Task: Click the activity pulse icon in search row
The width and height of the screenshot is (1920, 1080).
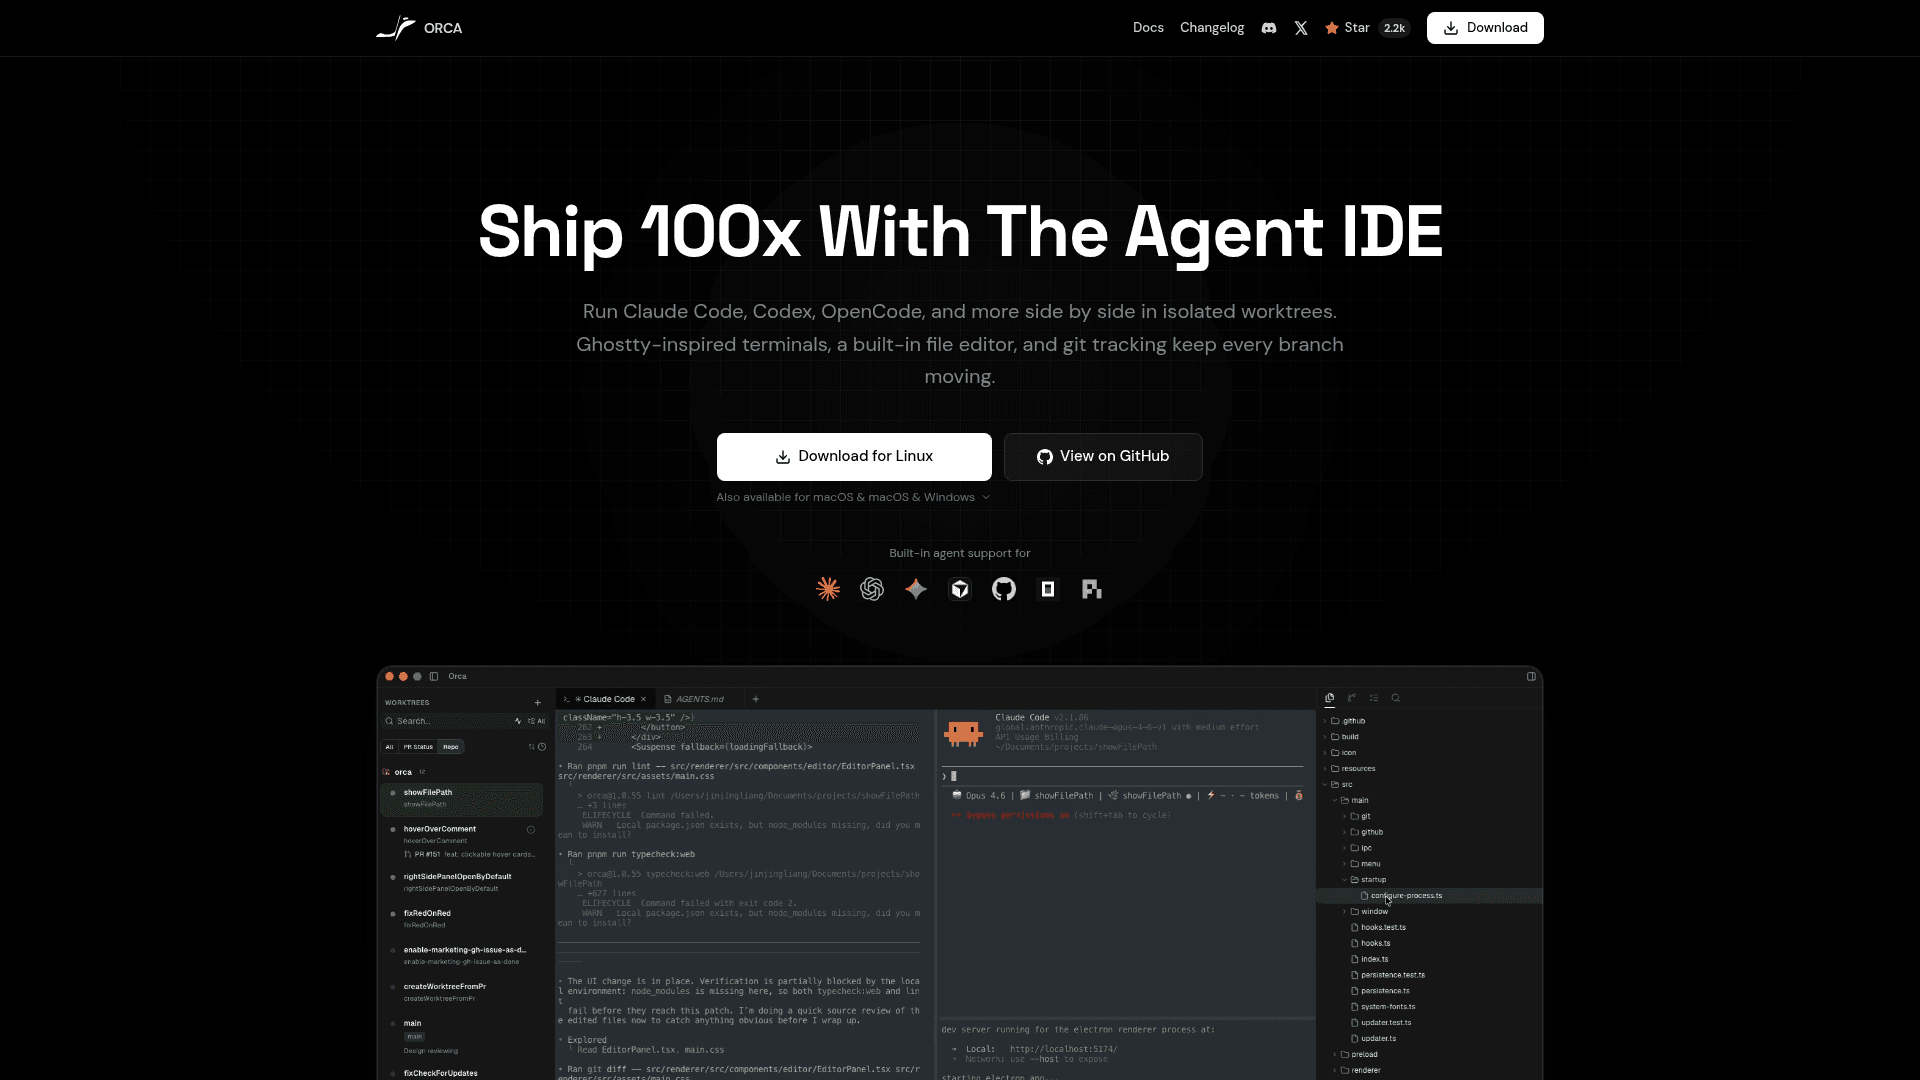Action: 518,721
